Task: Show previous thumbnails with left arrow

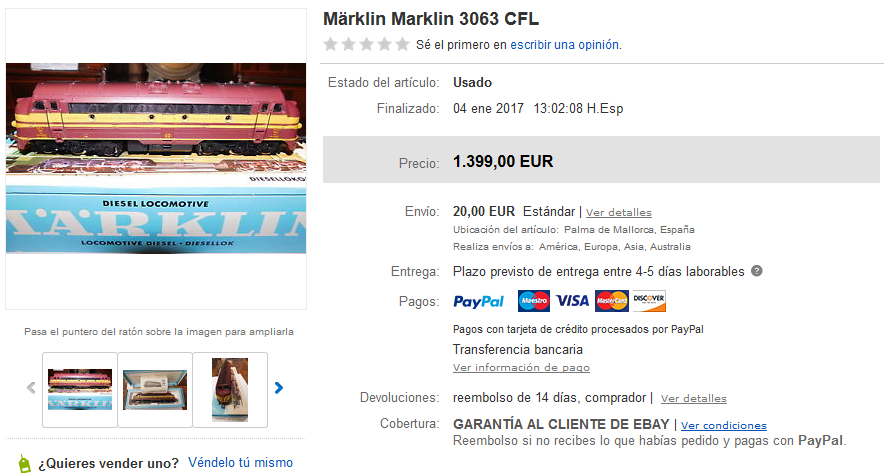Action: 32,388
